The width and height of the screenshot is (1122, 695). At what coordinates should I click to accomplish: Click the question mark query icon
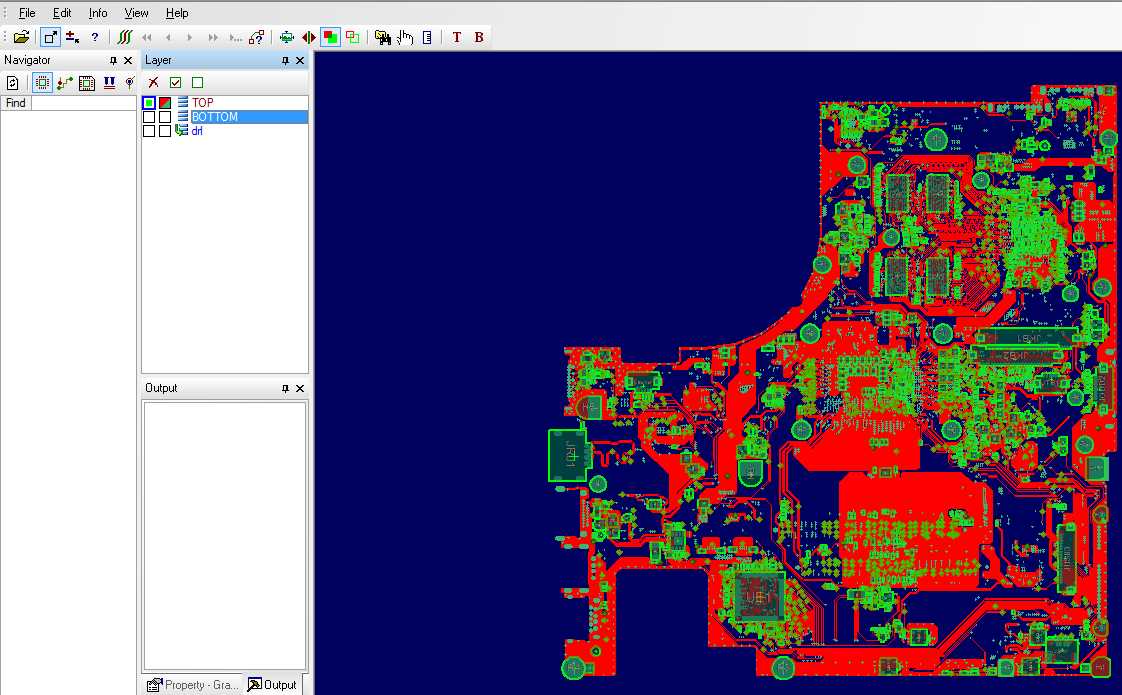[94, 37]
